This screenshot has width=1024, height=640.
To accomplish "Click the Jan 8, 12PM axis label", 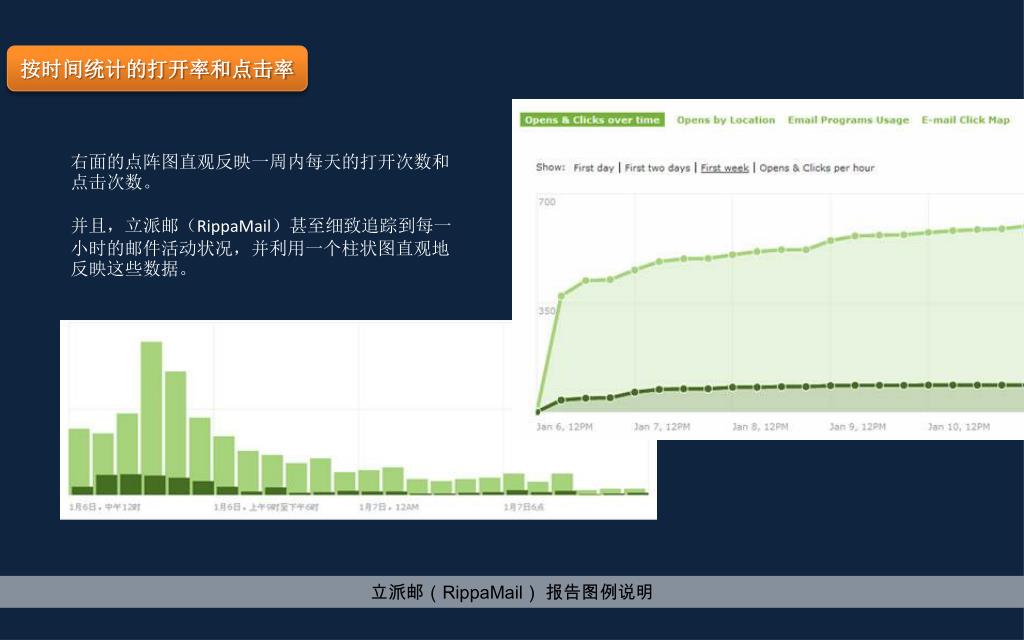I will 760,426.
